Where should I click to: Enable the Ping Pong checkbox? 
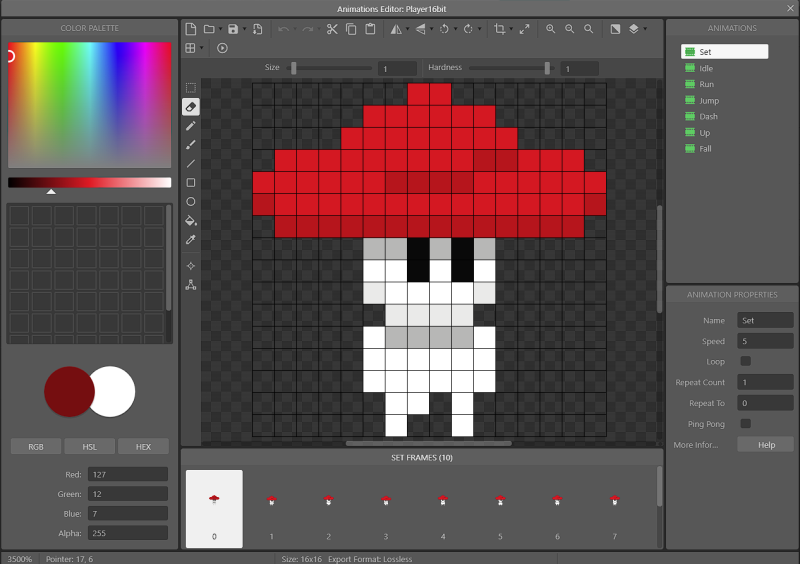point(745,424)
